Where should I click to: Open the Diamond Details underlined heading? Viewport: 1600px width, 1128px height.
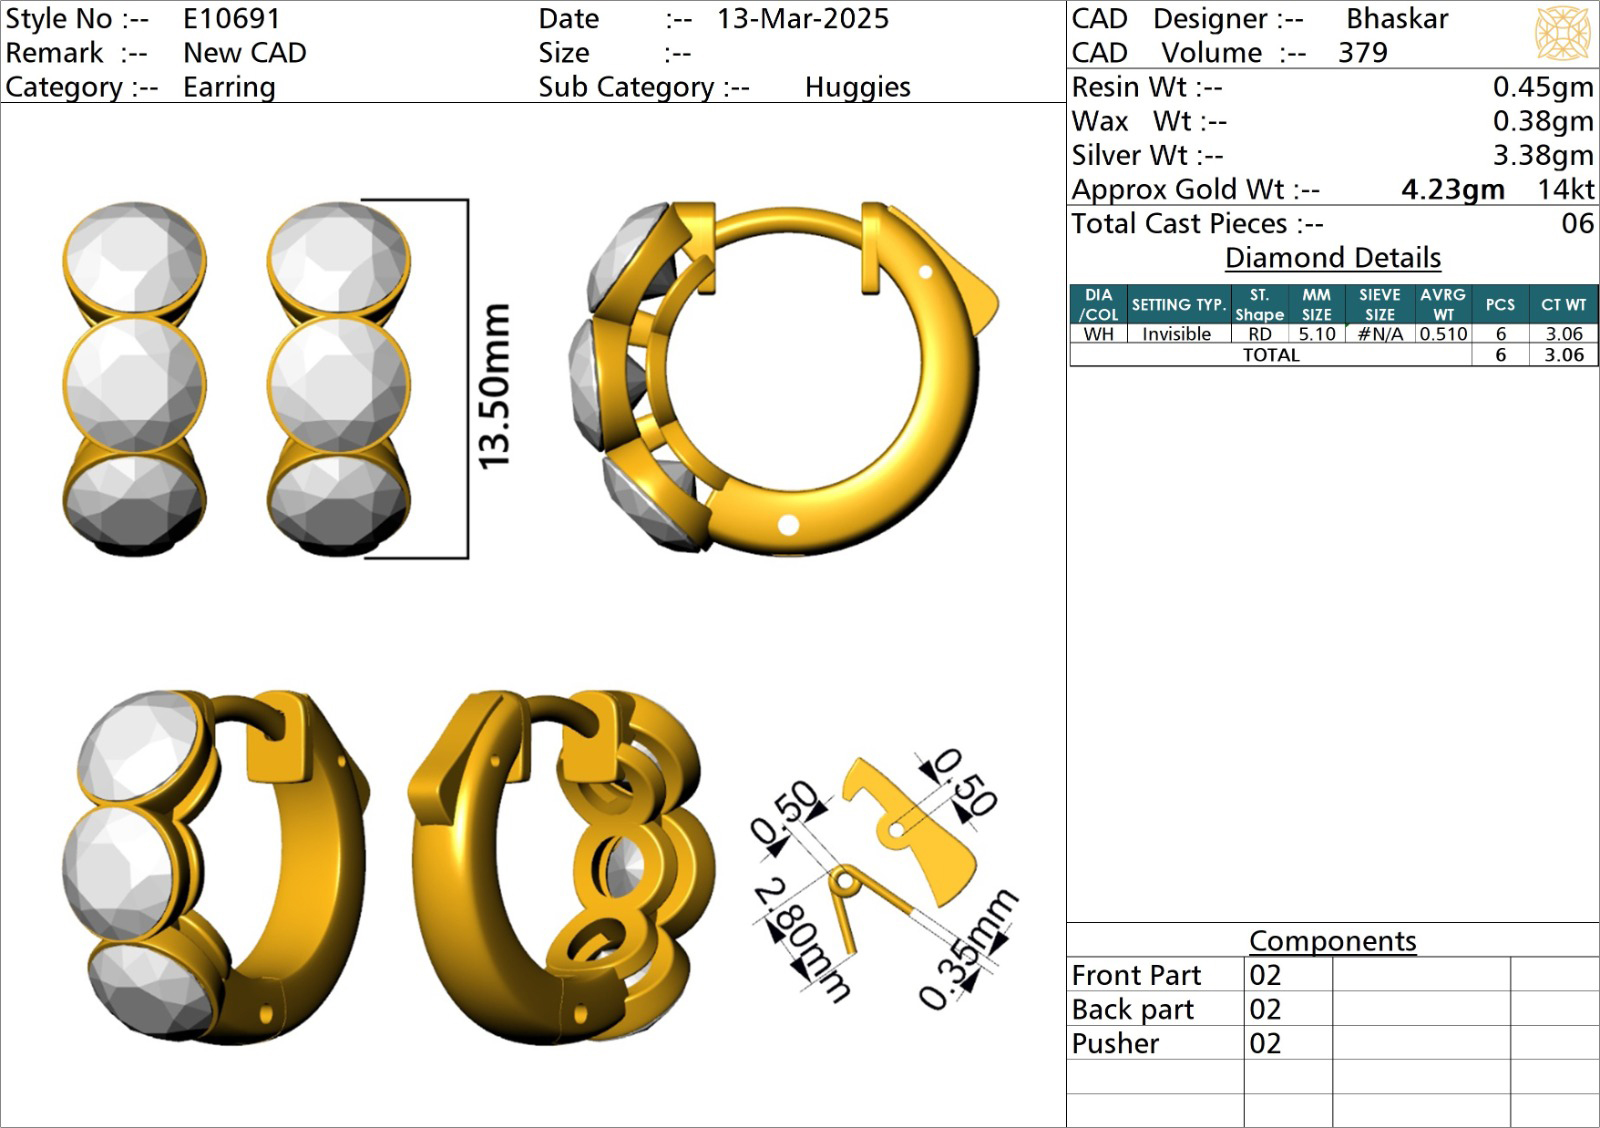[x=1332, y=258]
